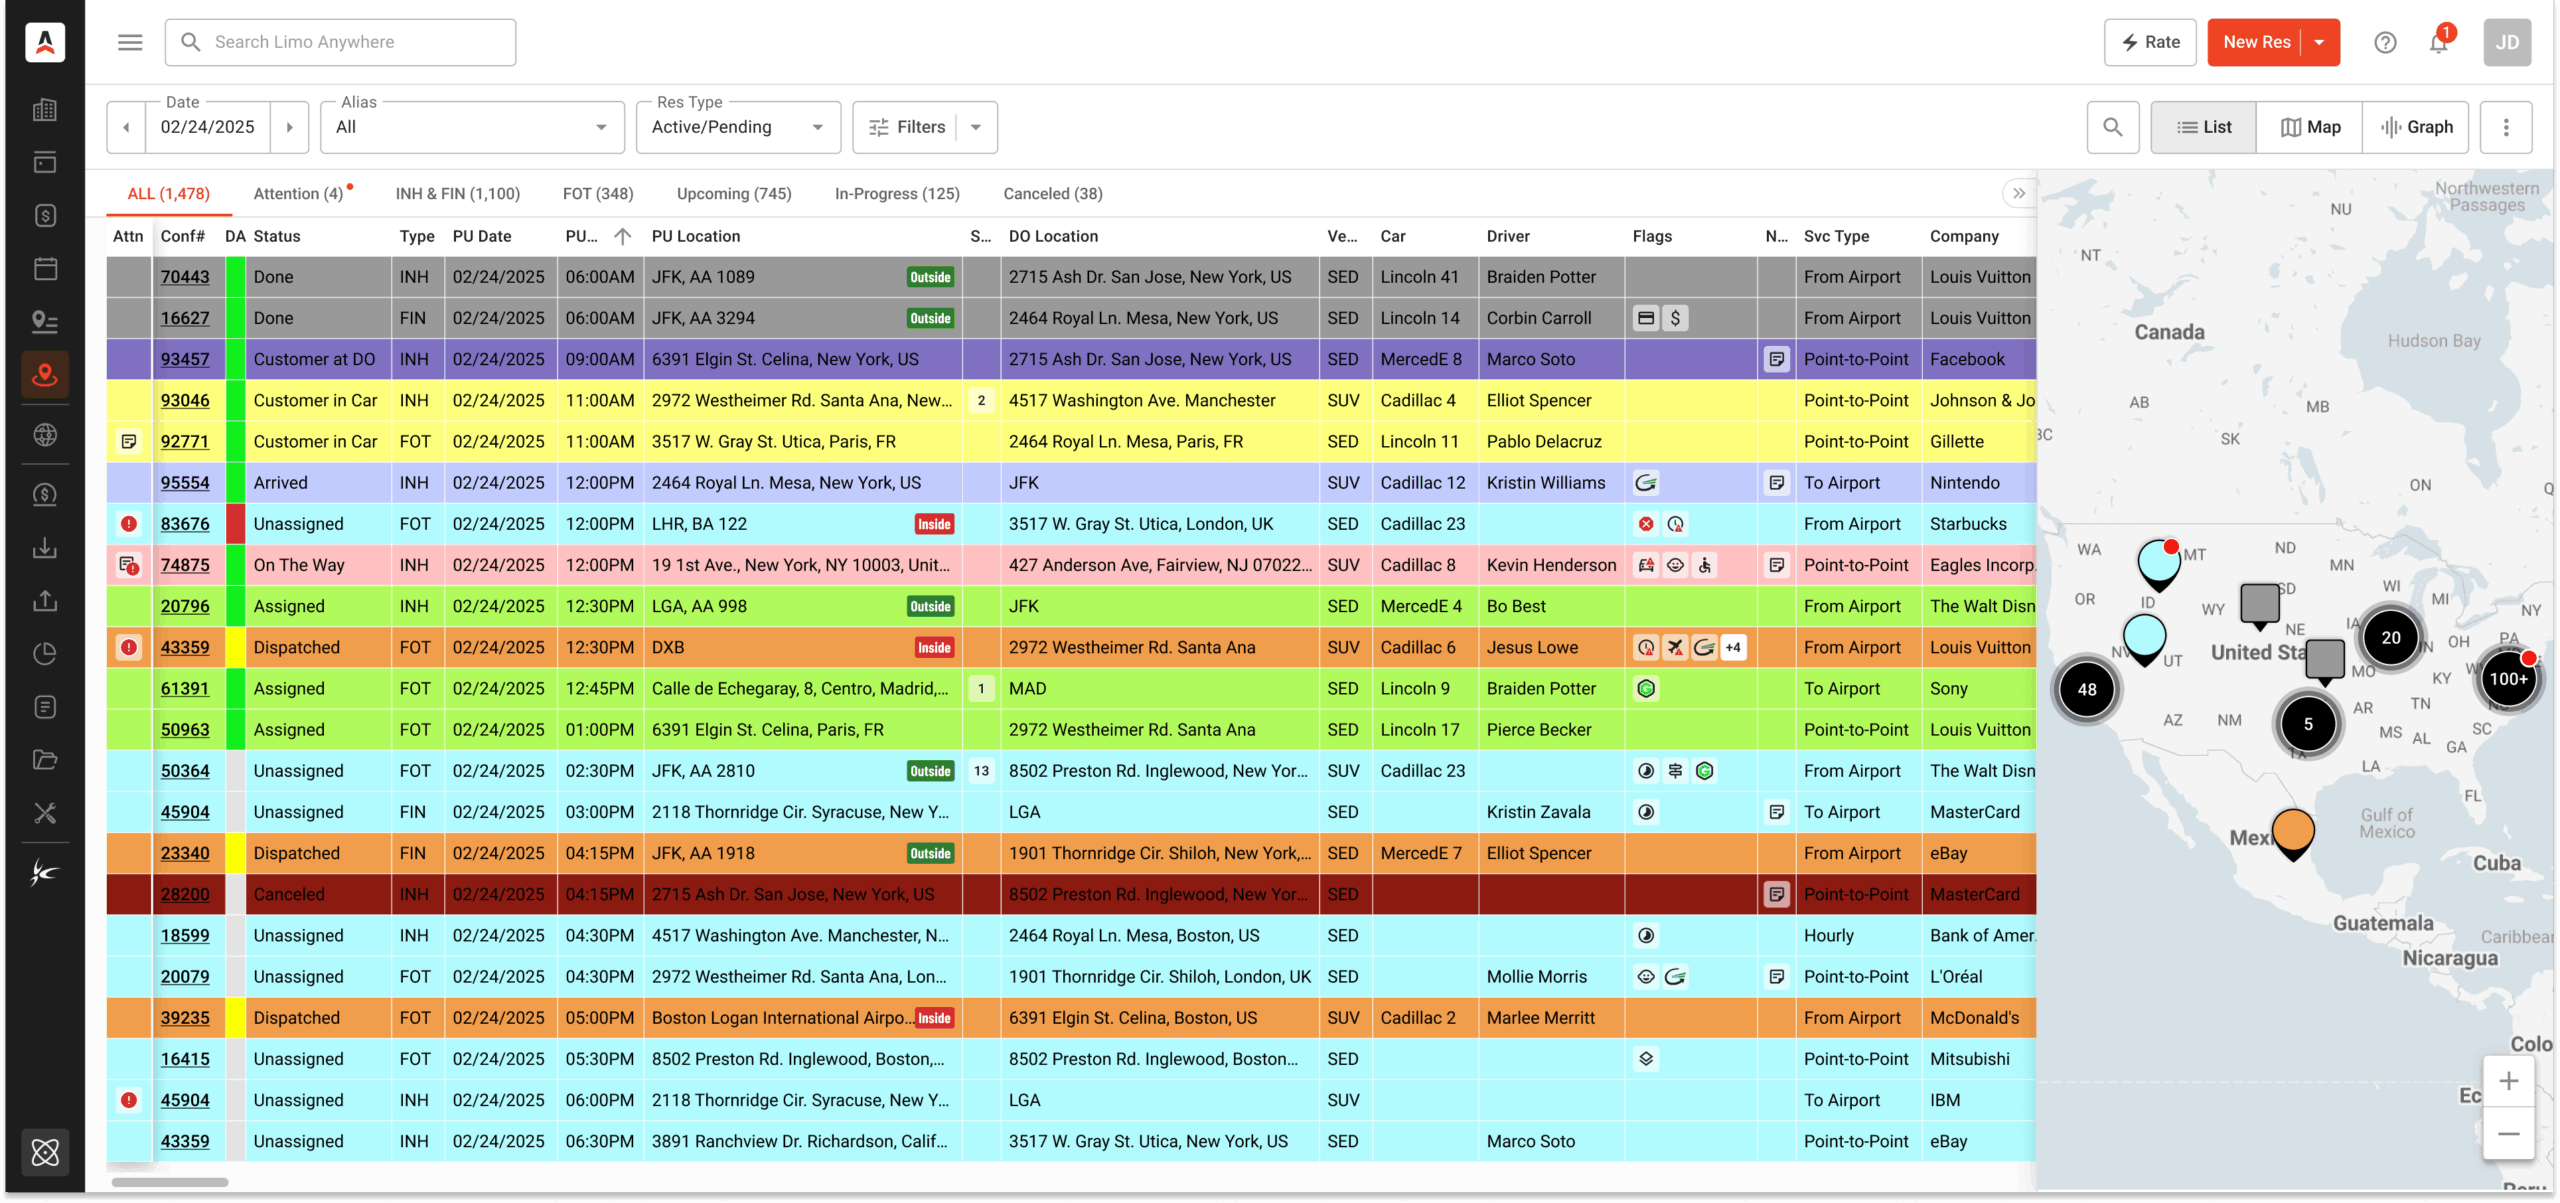Click the calendar icon in sidebar

(x=45, y=268)
